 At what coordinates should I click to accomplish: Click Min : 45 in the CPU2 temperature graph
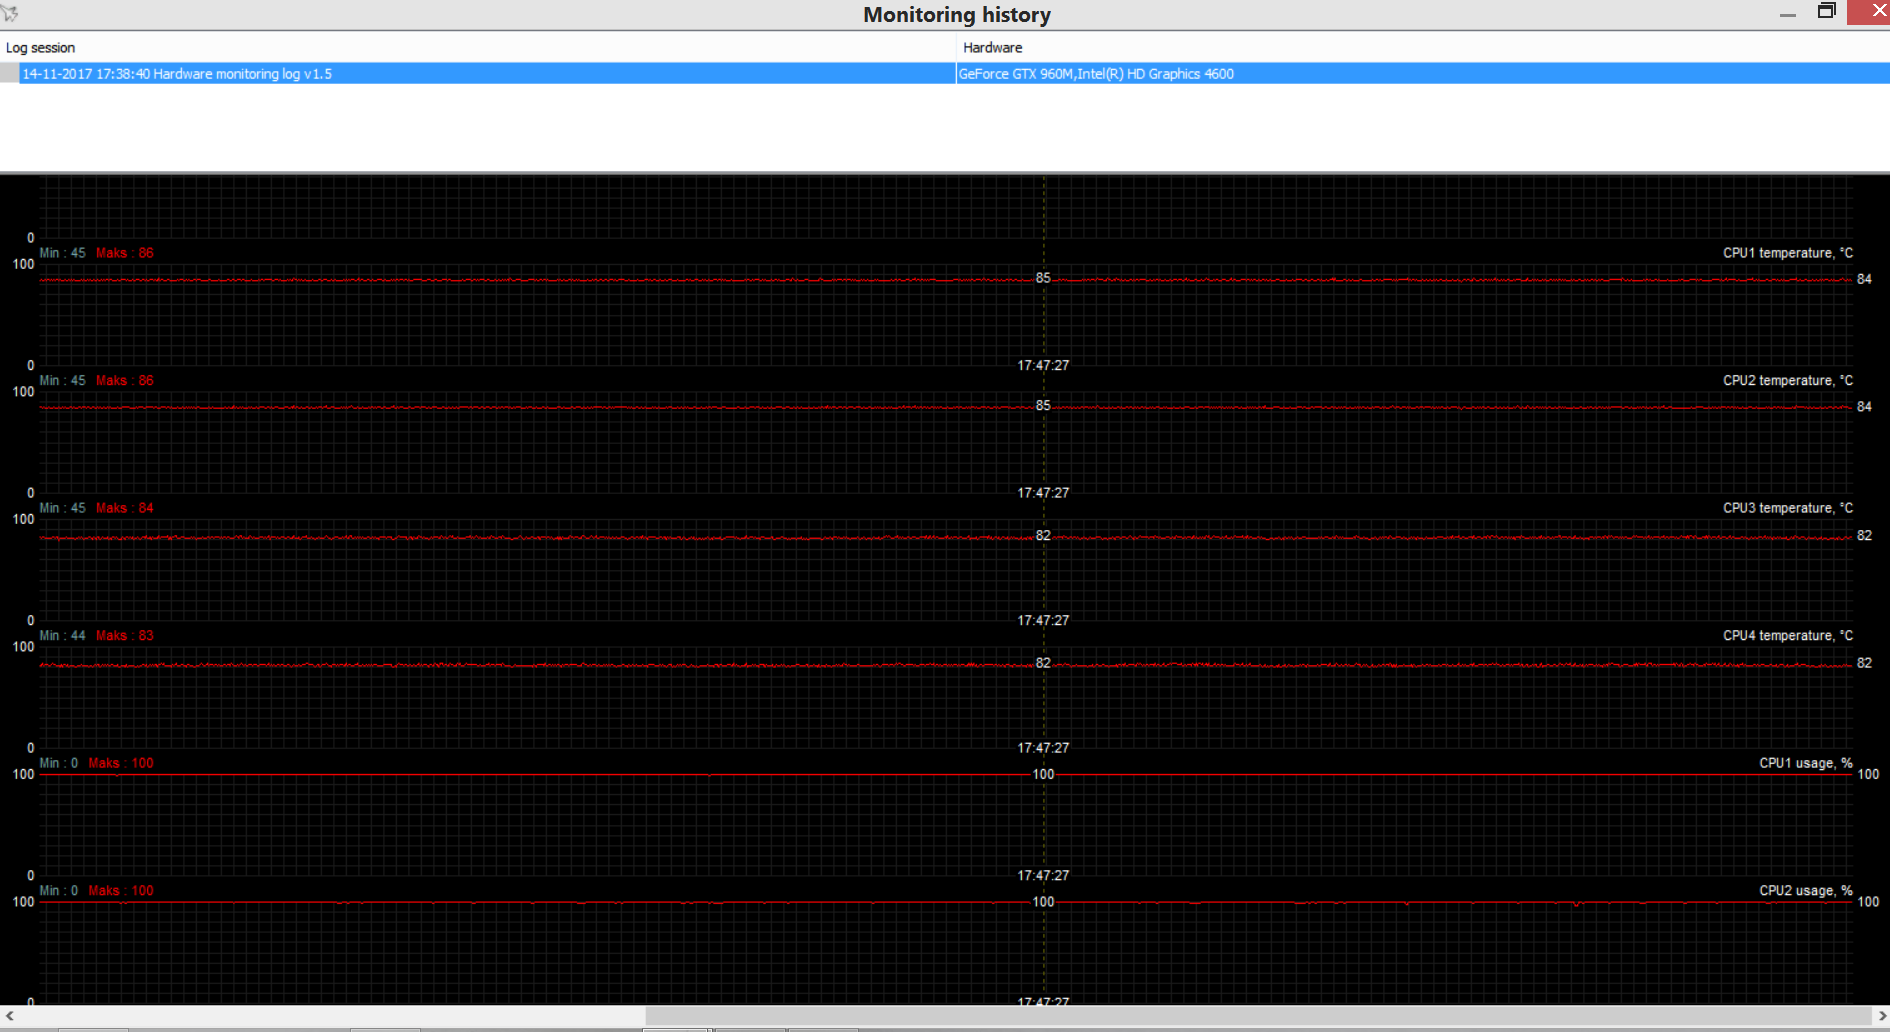point(62,380)
